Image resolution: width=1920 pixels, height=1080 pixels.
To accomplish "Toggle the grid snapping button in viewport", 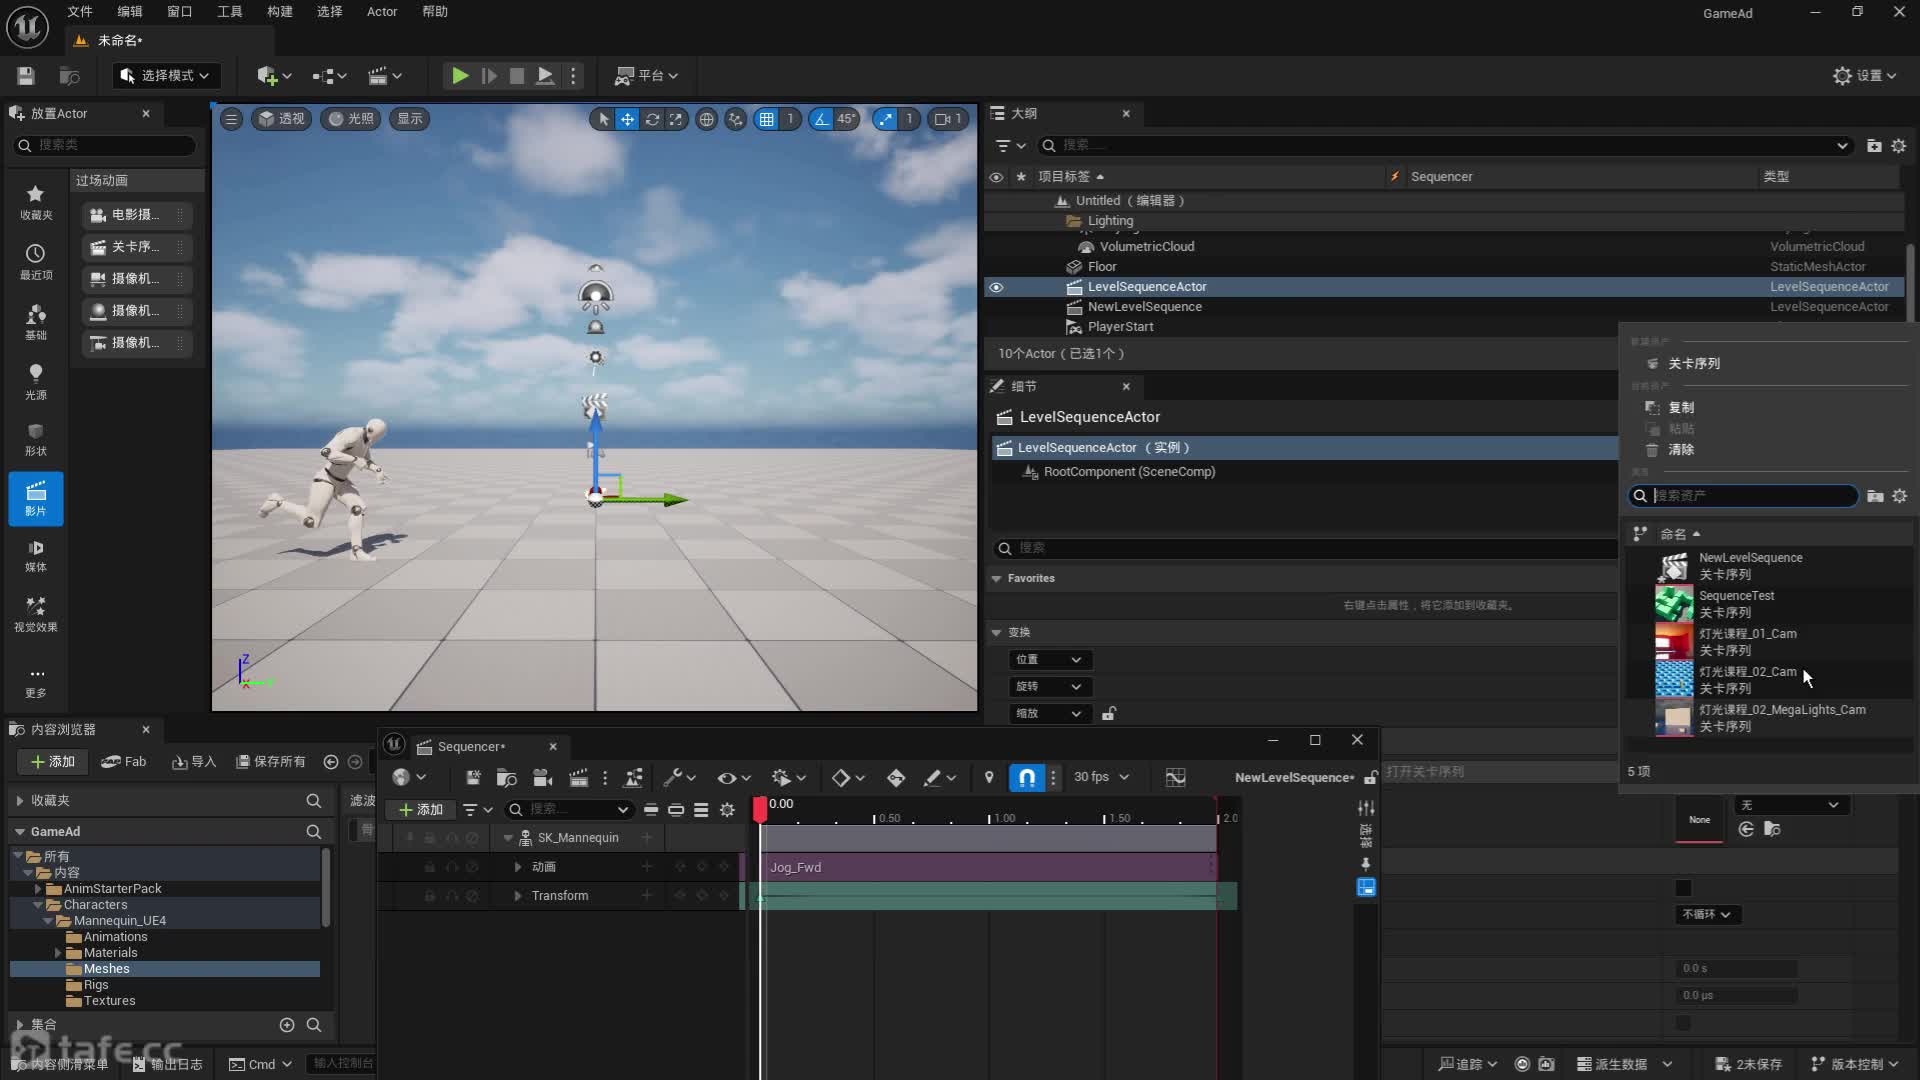I will point(766,119).
